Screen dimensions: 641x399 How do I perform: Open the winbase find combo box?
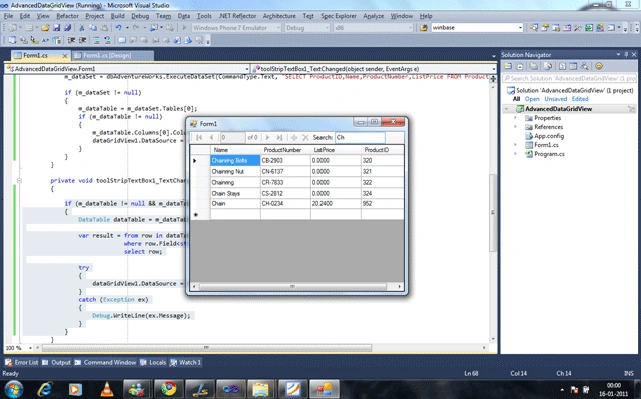(520, 28)
